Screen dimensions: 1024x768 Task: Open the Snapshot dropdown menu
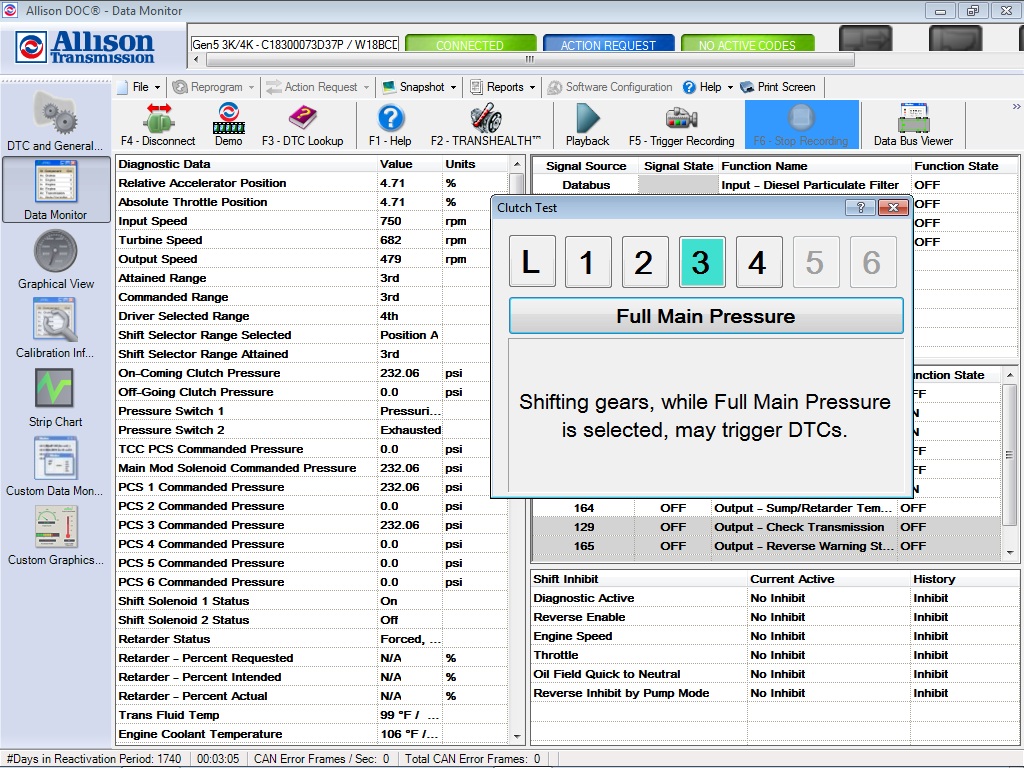419,87
